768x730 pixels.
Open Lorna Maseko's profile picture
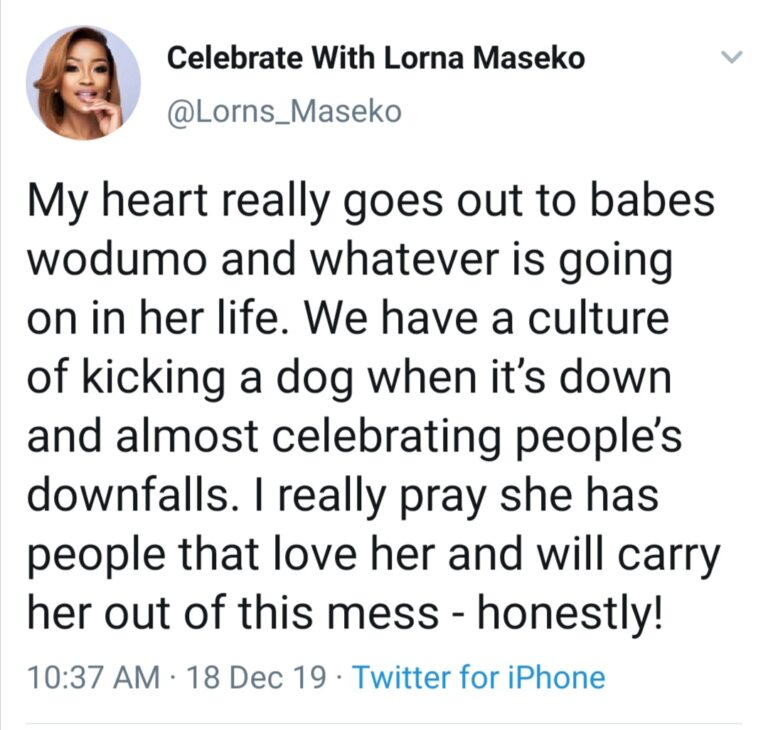coord(83,83)
